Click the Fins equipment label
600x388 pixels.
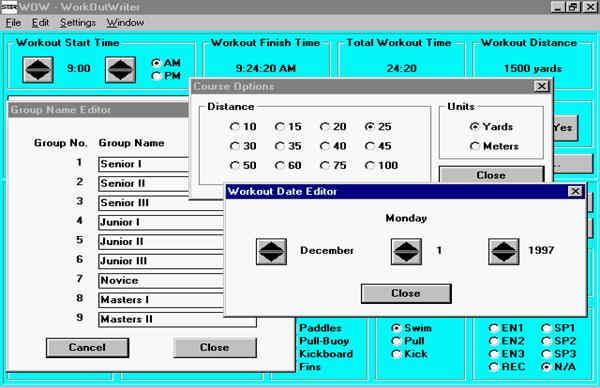click(310, 367)
